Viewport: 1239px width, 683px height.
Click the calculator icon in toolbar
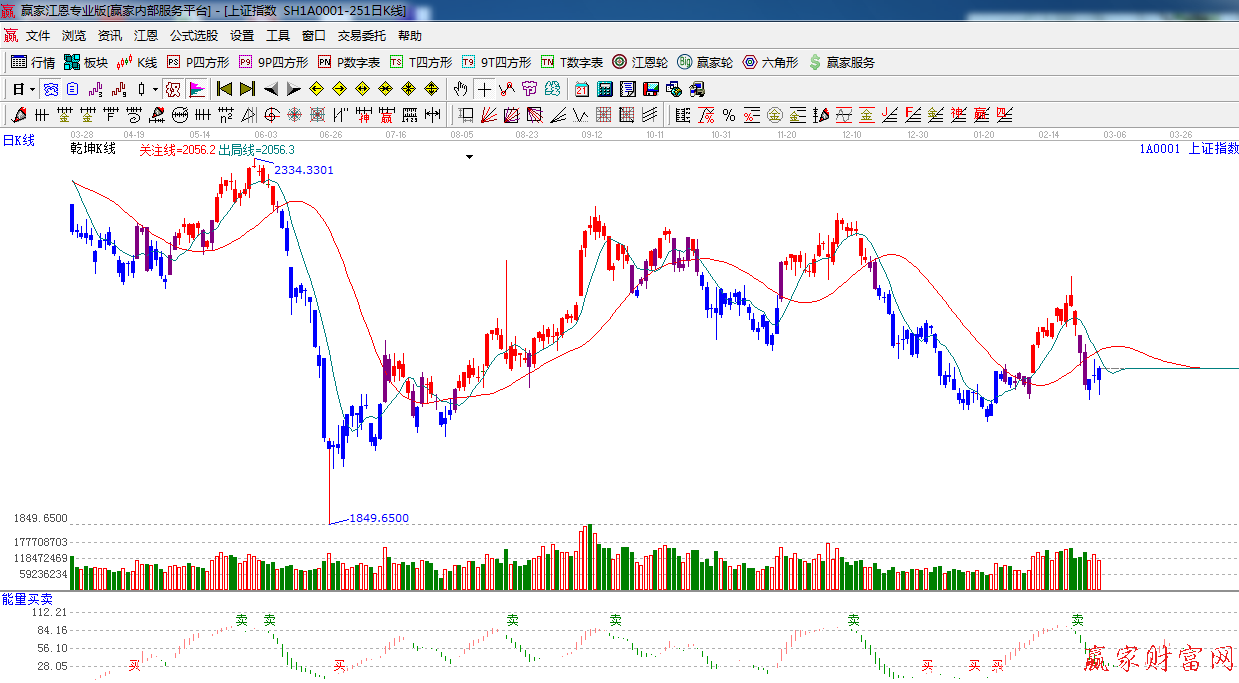pos(605,89)
